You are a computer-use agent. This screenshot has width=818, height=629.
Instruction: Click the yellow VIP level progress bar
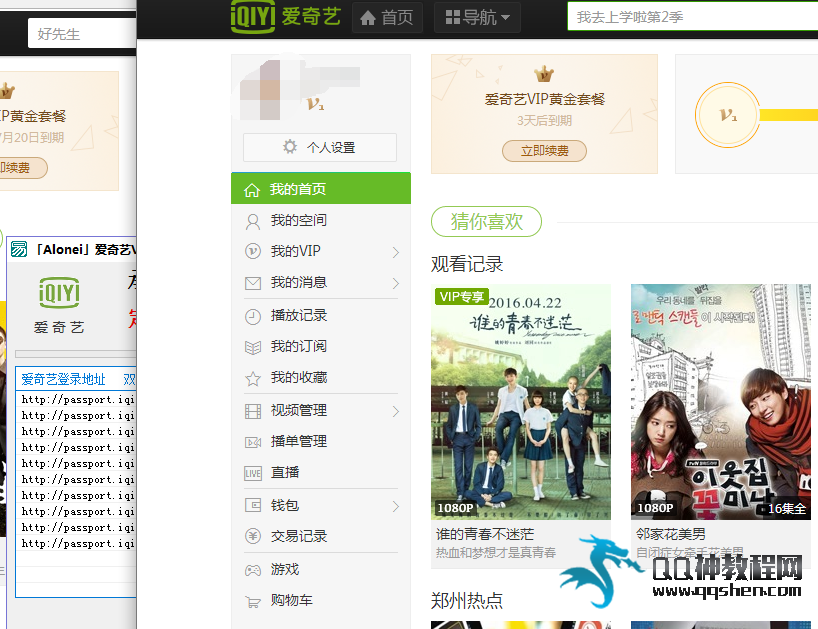(788, 115)
